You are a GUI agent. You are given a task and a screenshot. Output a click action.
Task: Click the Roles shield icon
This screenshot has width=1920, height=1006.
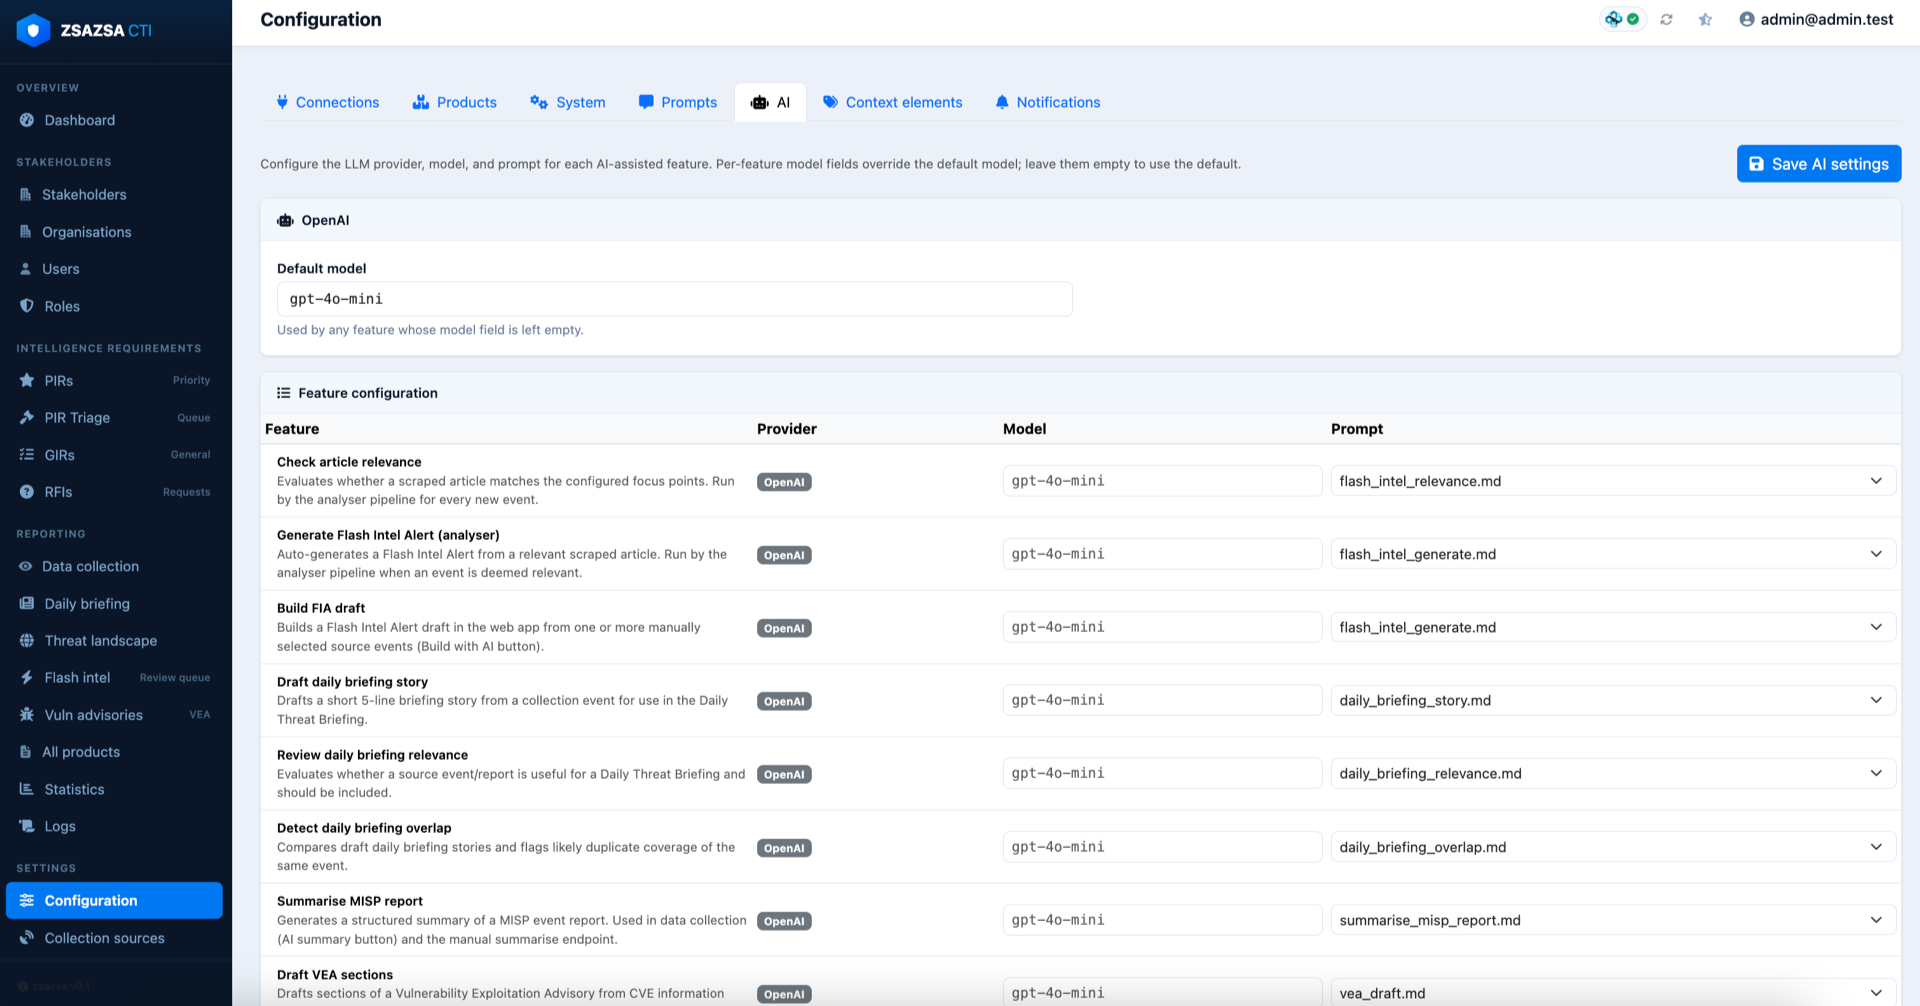click(x=27, y=306)
